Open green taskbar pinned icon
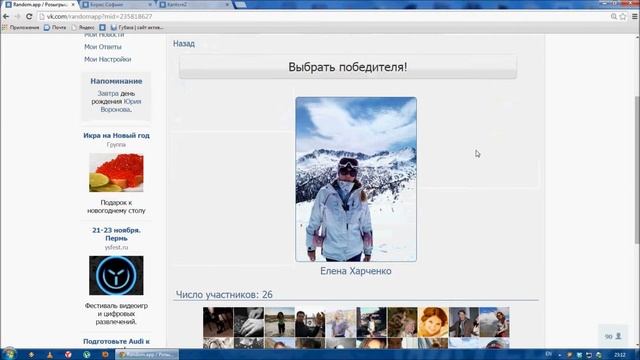 point(87,355)
